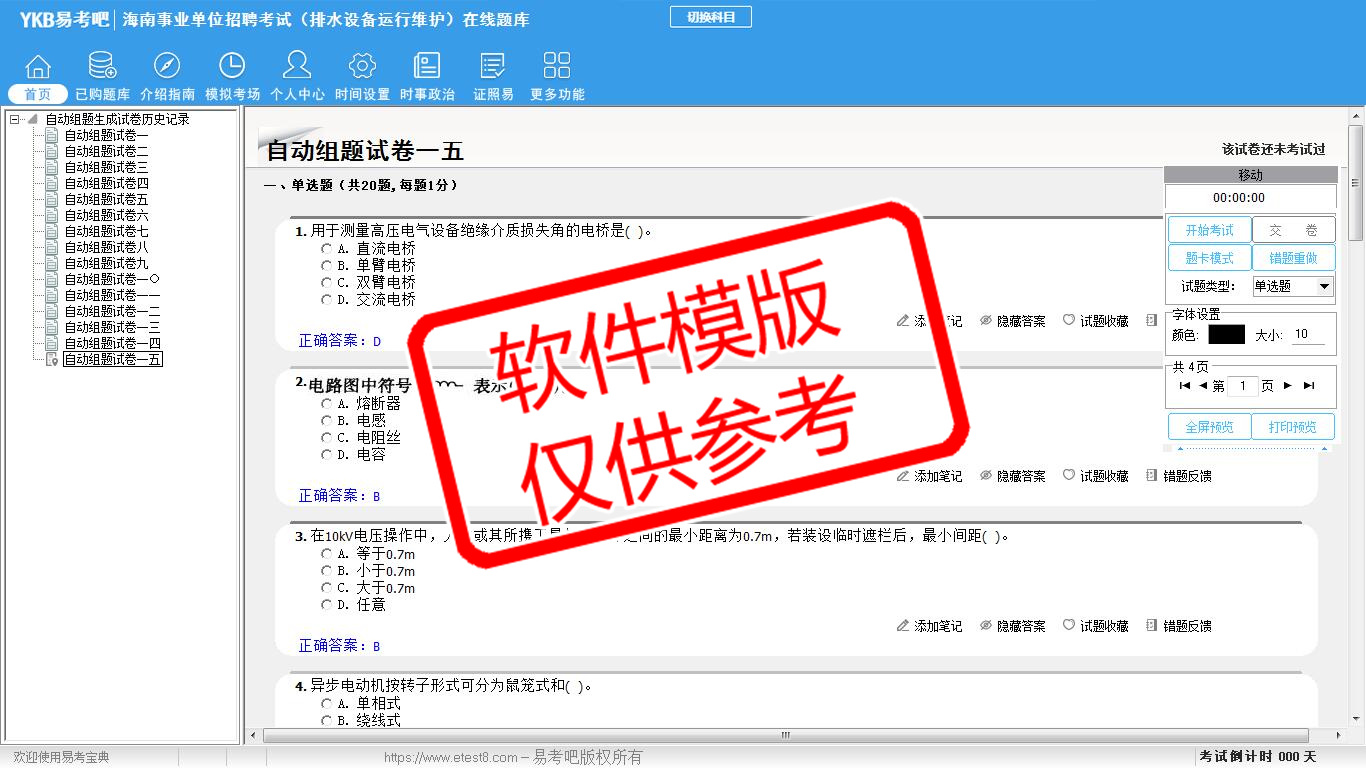Click the vertical scrollbar up arrow
1366x768 pixels.
pyautogui.click(x=1356, y=115)
